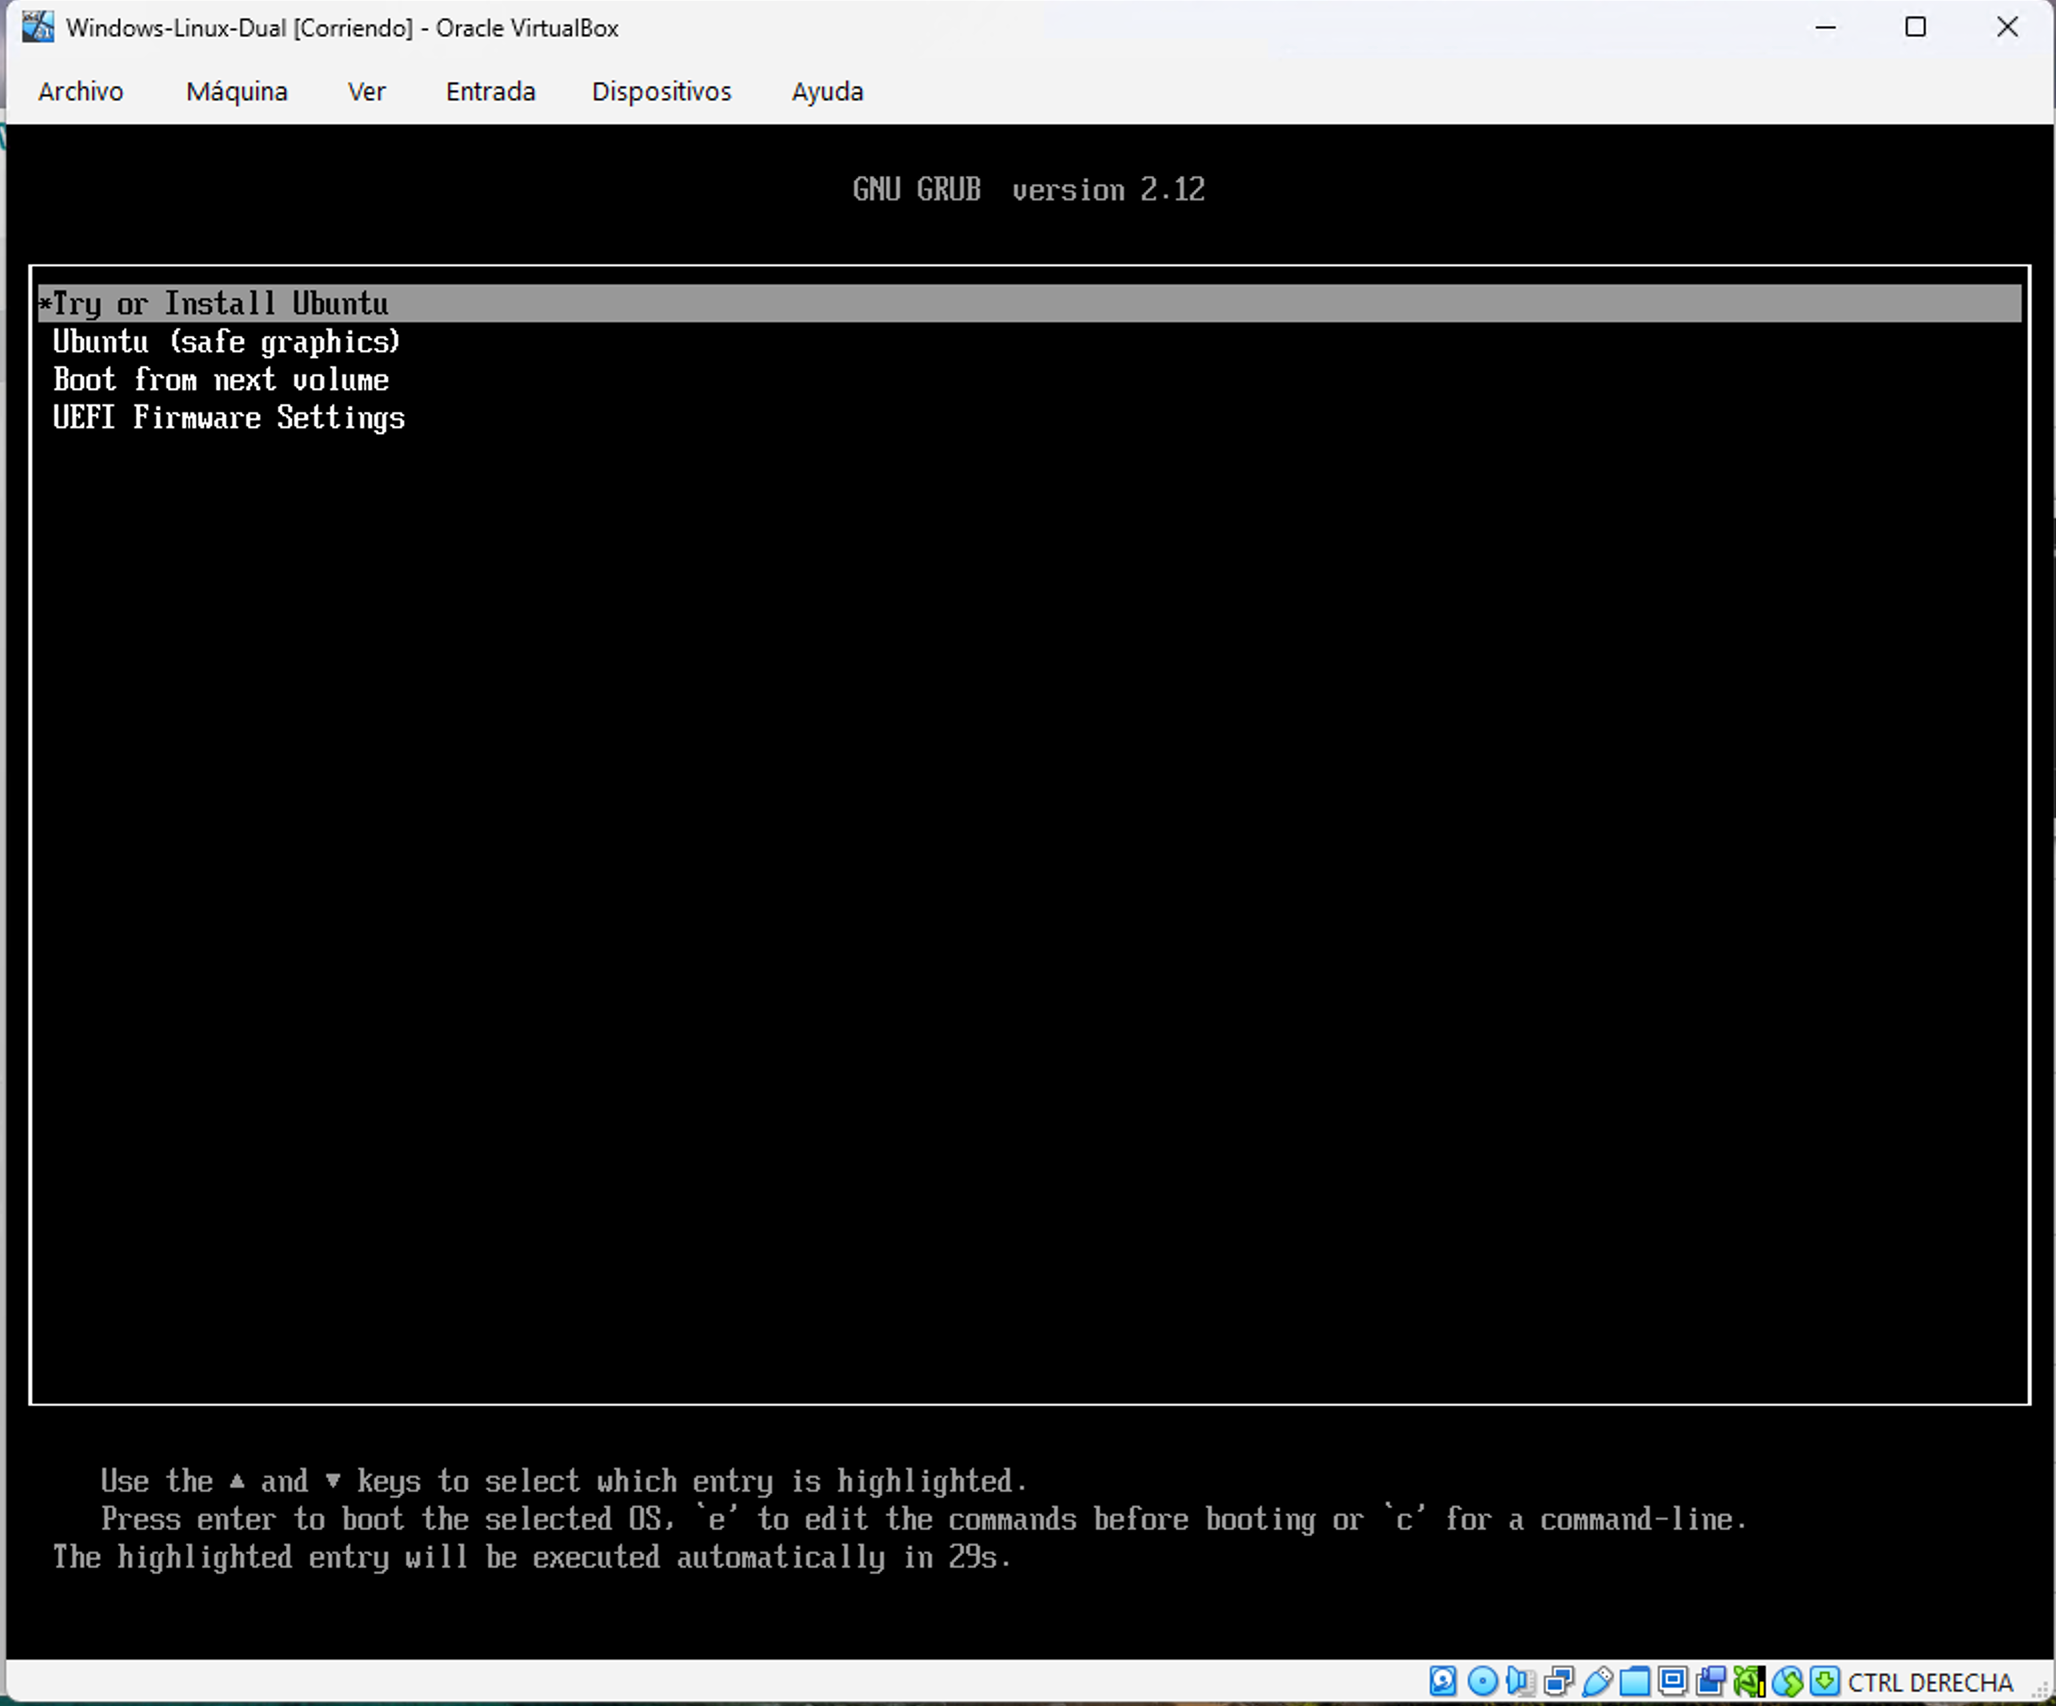Open the Ver menu
2056x1706 pixels.
(366, 92)
